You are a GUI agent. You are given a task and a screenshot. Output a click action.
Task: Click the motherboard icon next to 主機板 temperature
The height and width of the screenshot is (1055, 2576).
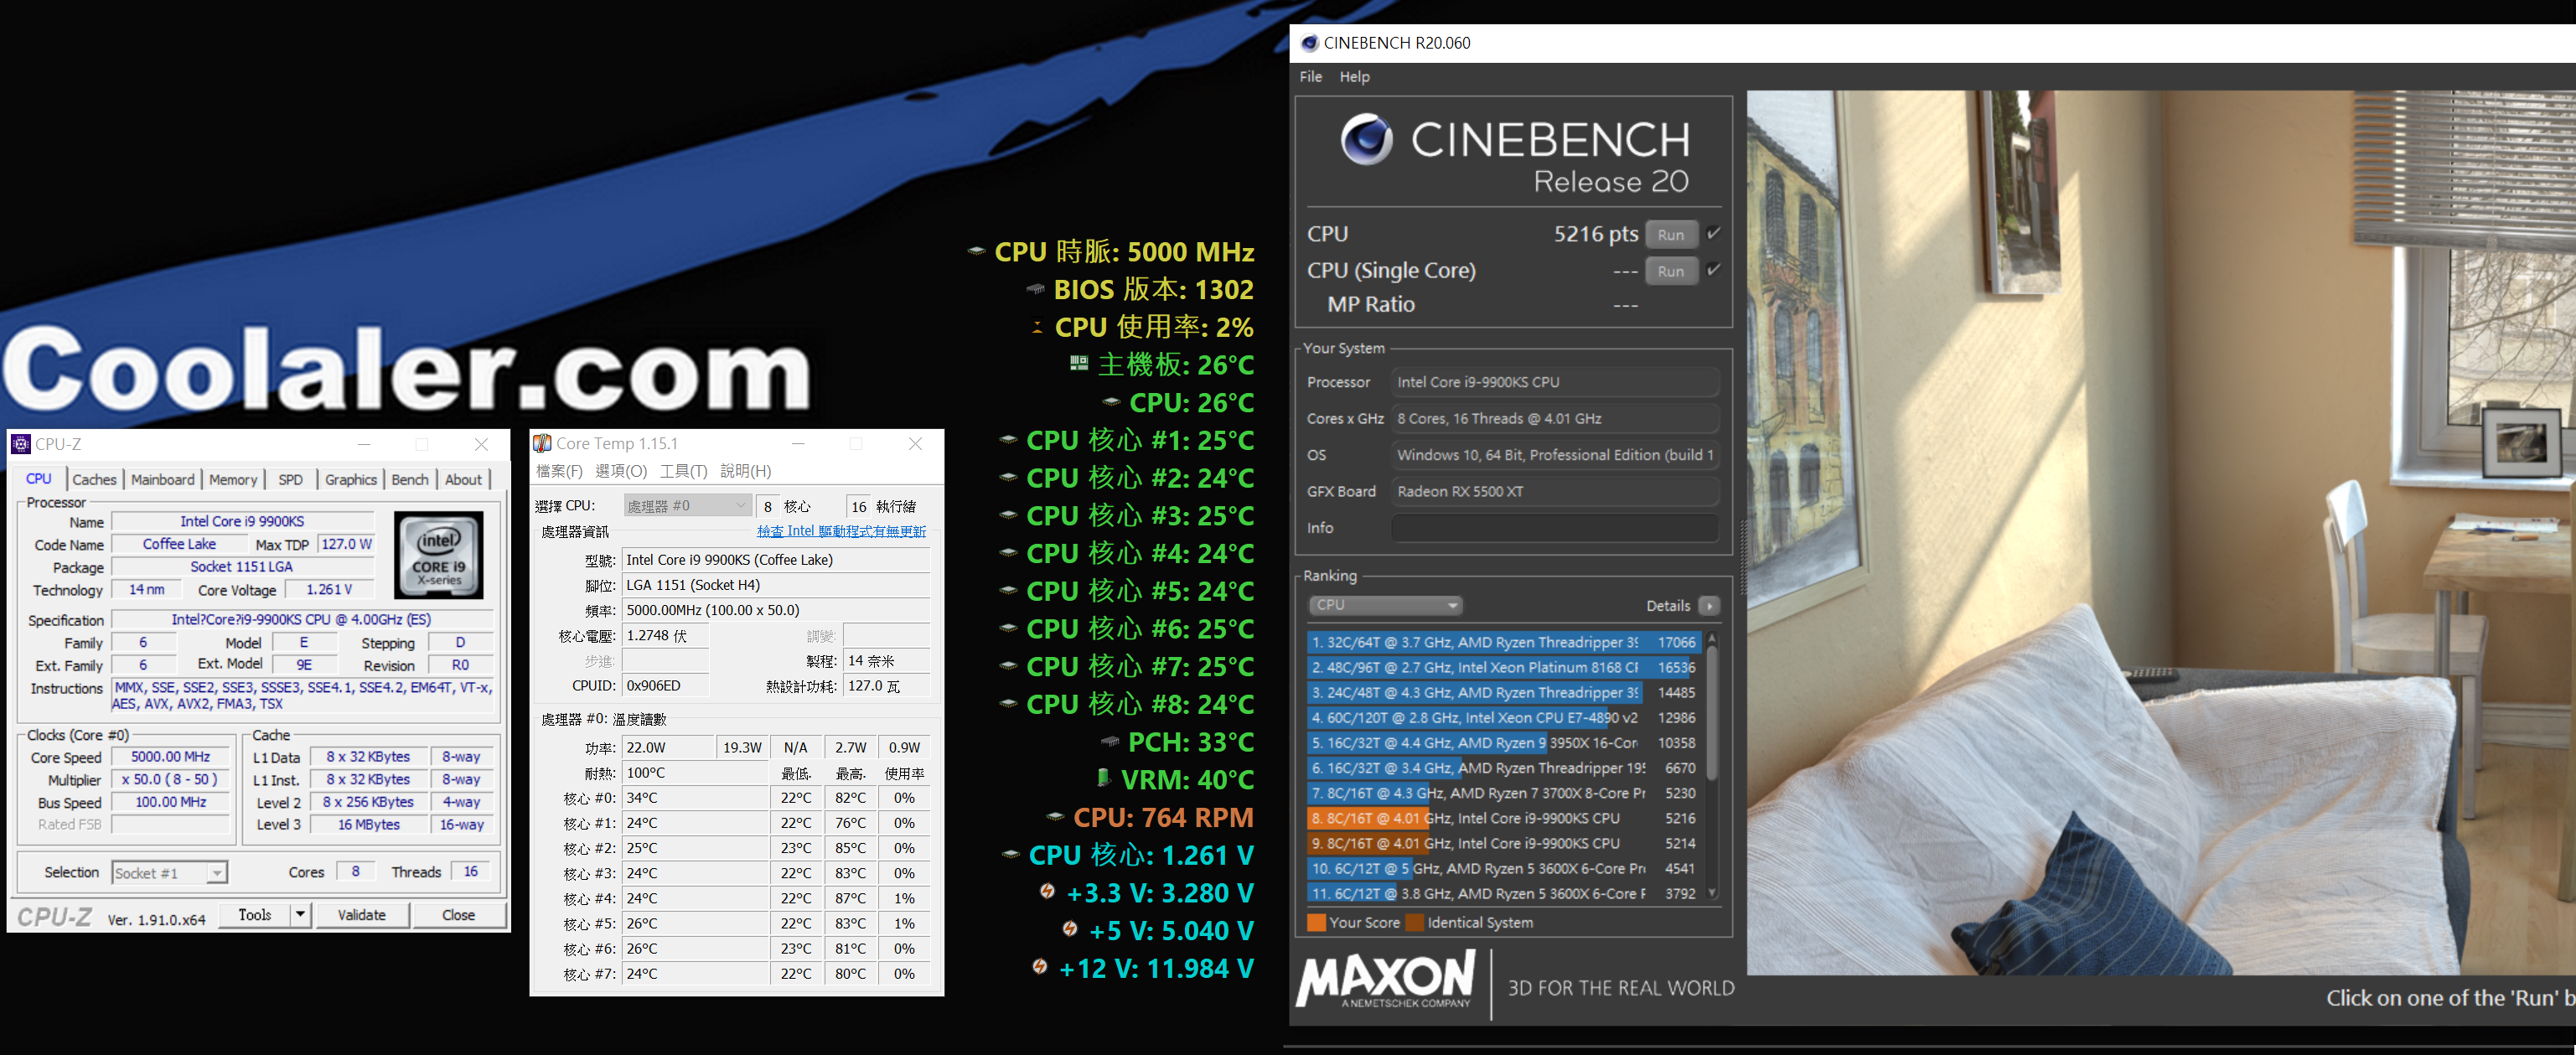1078,363
